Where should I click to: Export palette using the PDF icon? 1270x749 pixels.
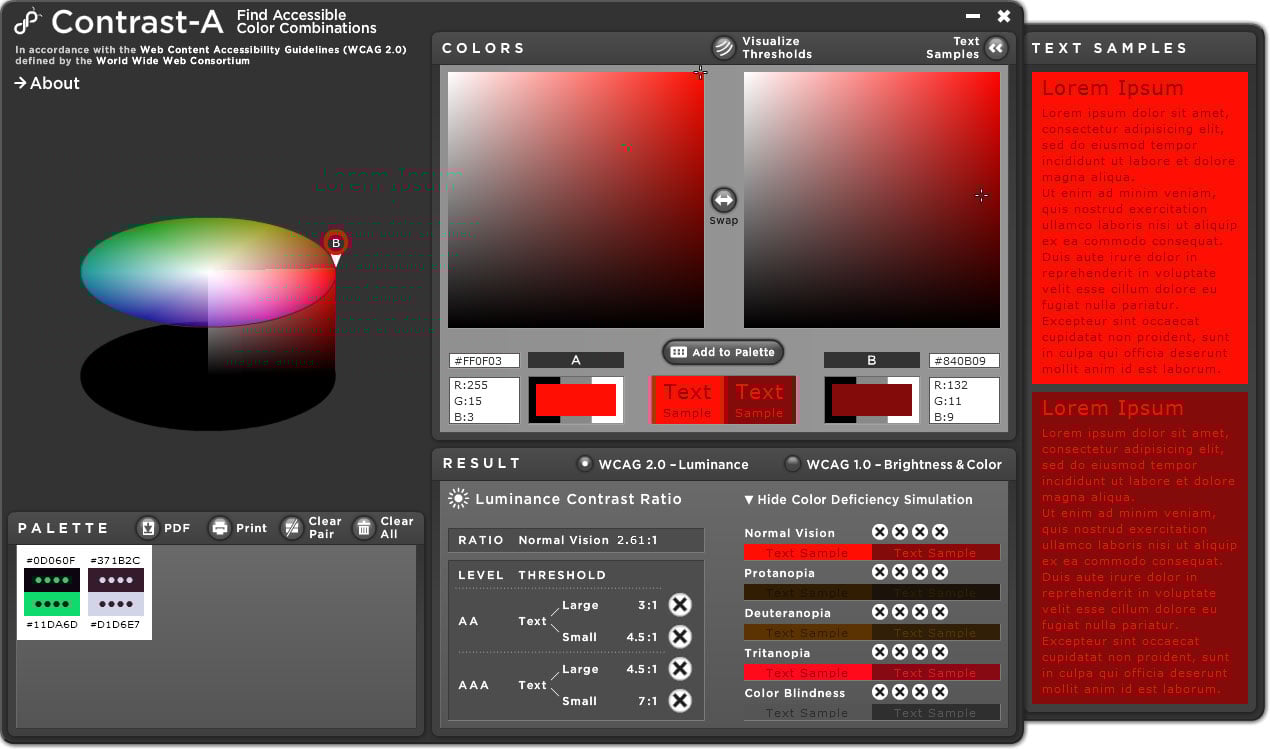point(148,528)
